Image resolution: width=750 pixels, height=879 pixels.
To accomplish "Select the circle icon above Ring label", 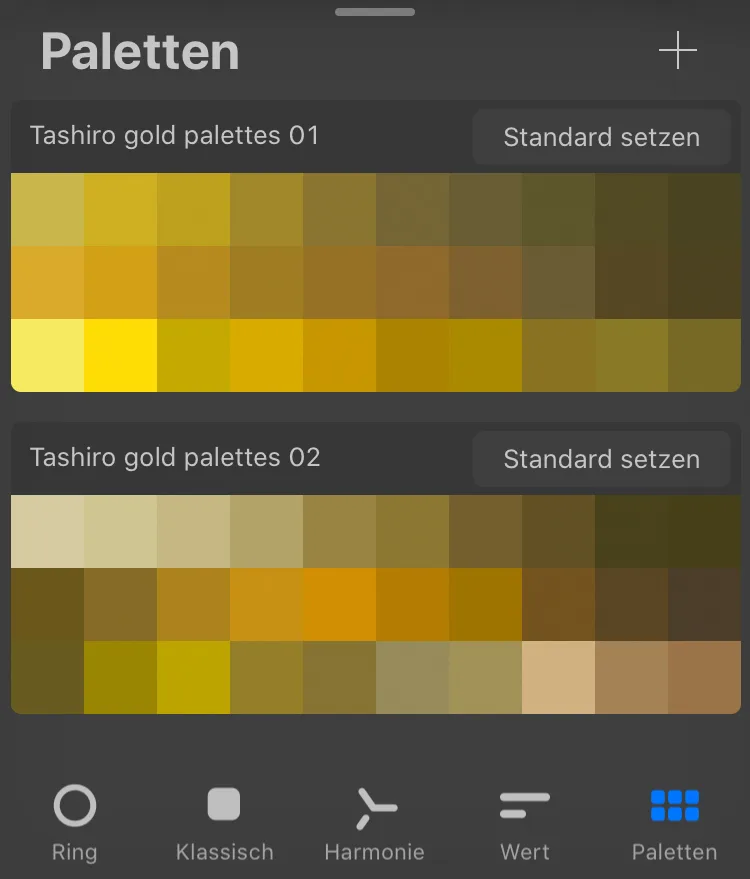I will (x=75, y=805).
